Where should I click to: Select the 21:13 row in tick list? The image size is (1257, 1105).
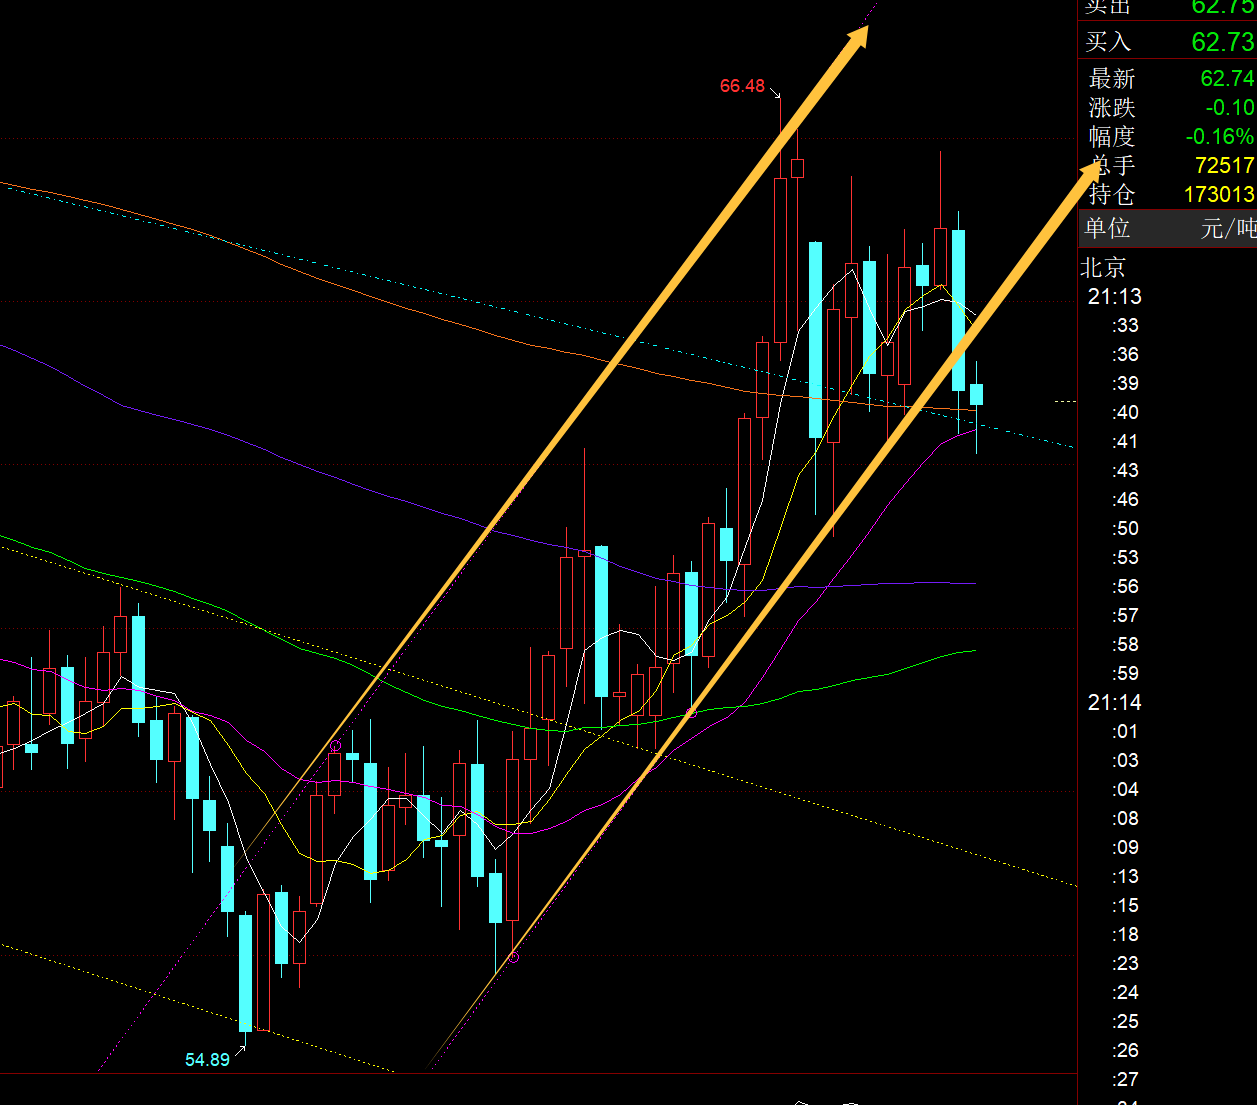coord(1114,296)
